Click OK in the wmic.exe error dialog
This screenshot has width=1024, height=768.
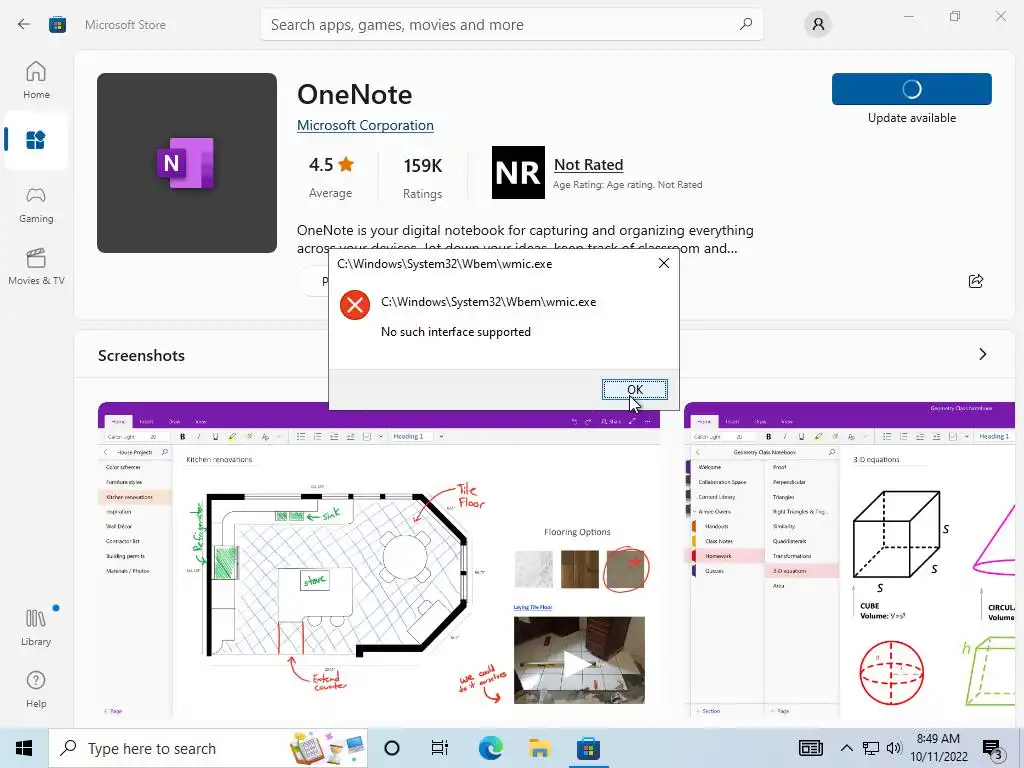point(634,389)
